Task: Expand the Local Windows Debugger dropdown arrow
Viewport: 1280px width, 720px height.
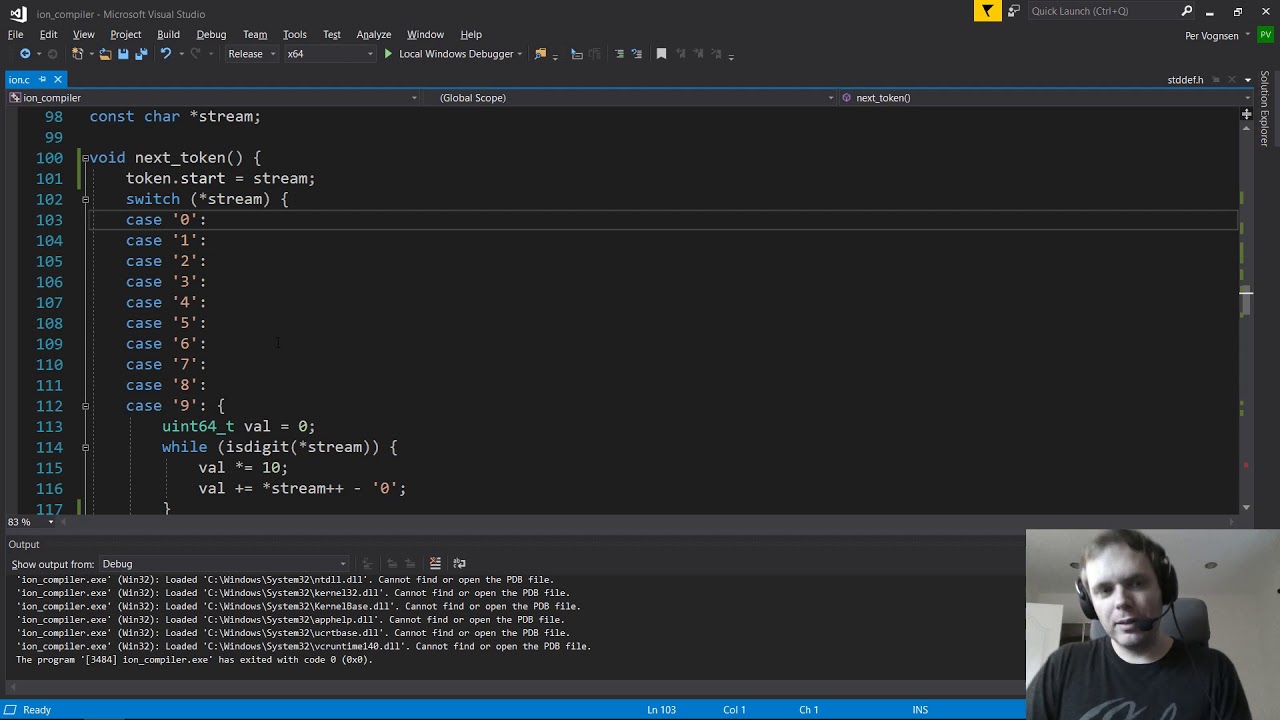Action: click(522, 54)
